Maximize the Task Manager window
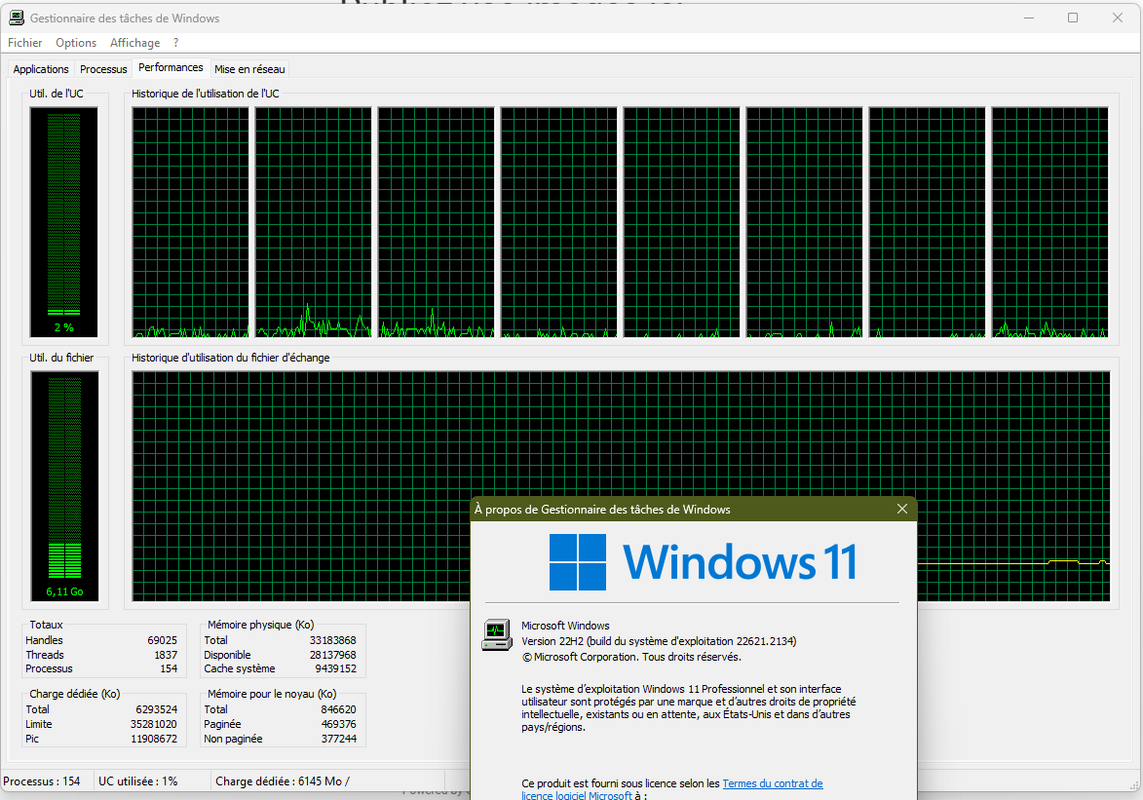 (1072, 18)
